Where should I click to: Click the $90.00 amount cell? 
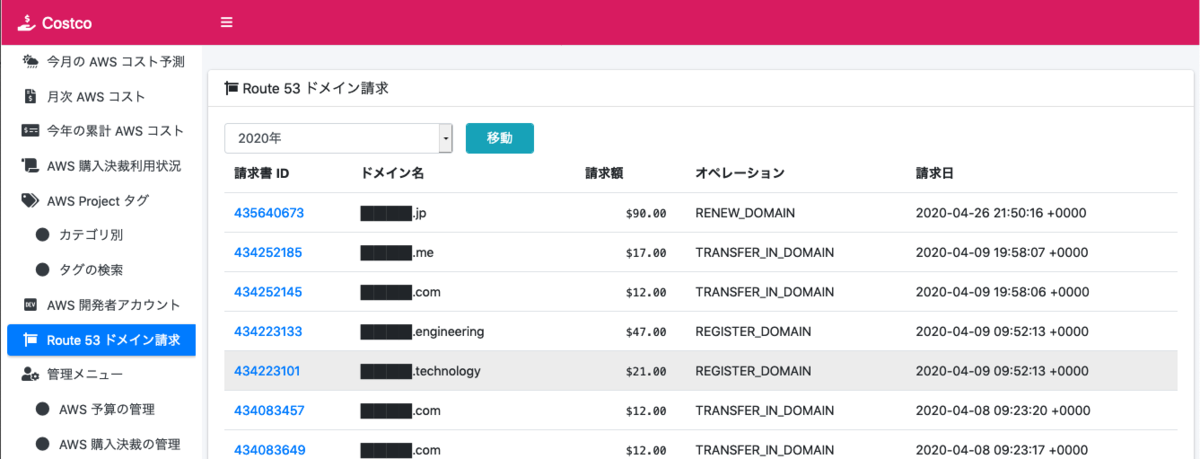point(645,213)
